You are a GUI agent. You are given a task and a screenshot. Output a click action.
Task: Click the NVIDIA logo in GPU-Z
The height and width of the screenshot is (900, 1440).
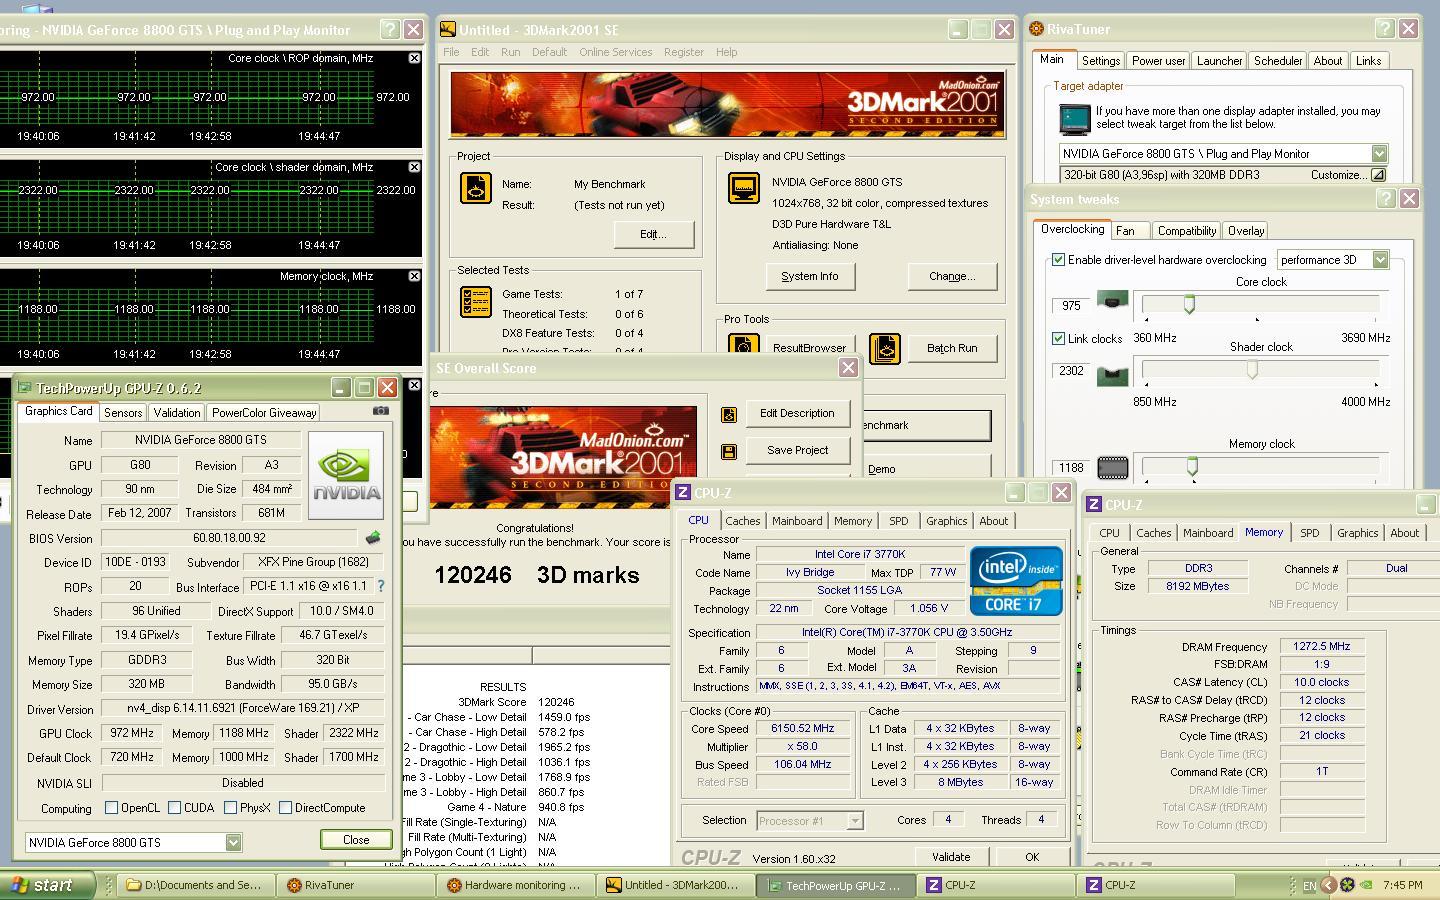click(346, 475)
